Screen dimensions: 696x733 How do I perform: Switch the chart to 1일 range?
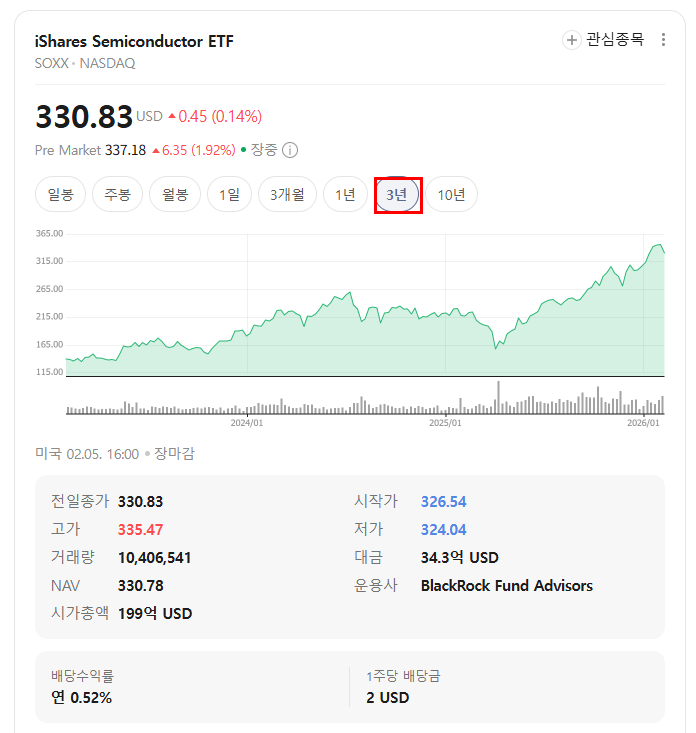pos(230,194)
